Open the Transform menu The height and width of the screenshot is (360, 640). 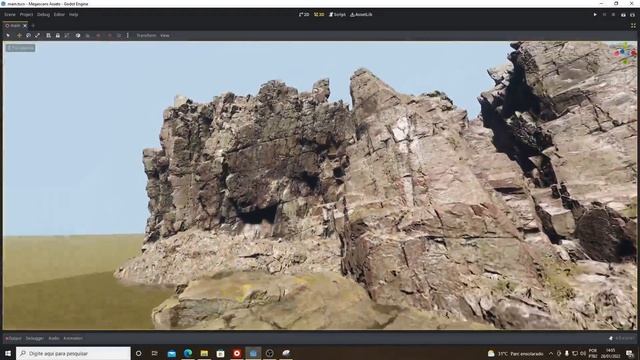click(146, 36)
